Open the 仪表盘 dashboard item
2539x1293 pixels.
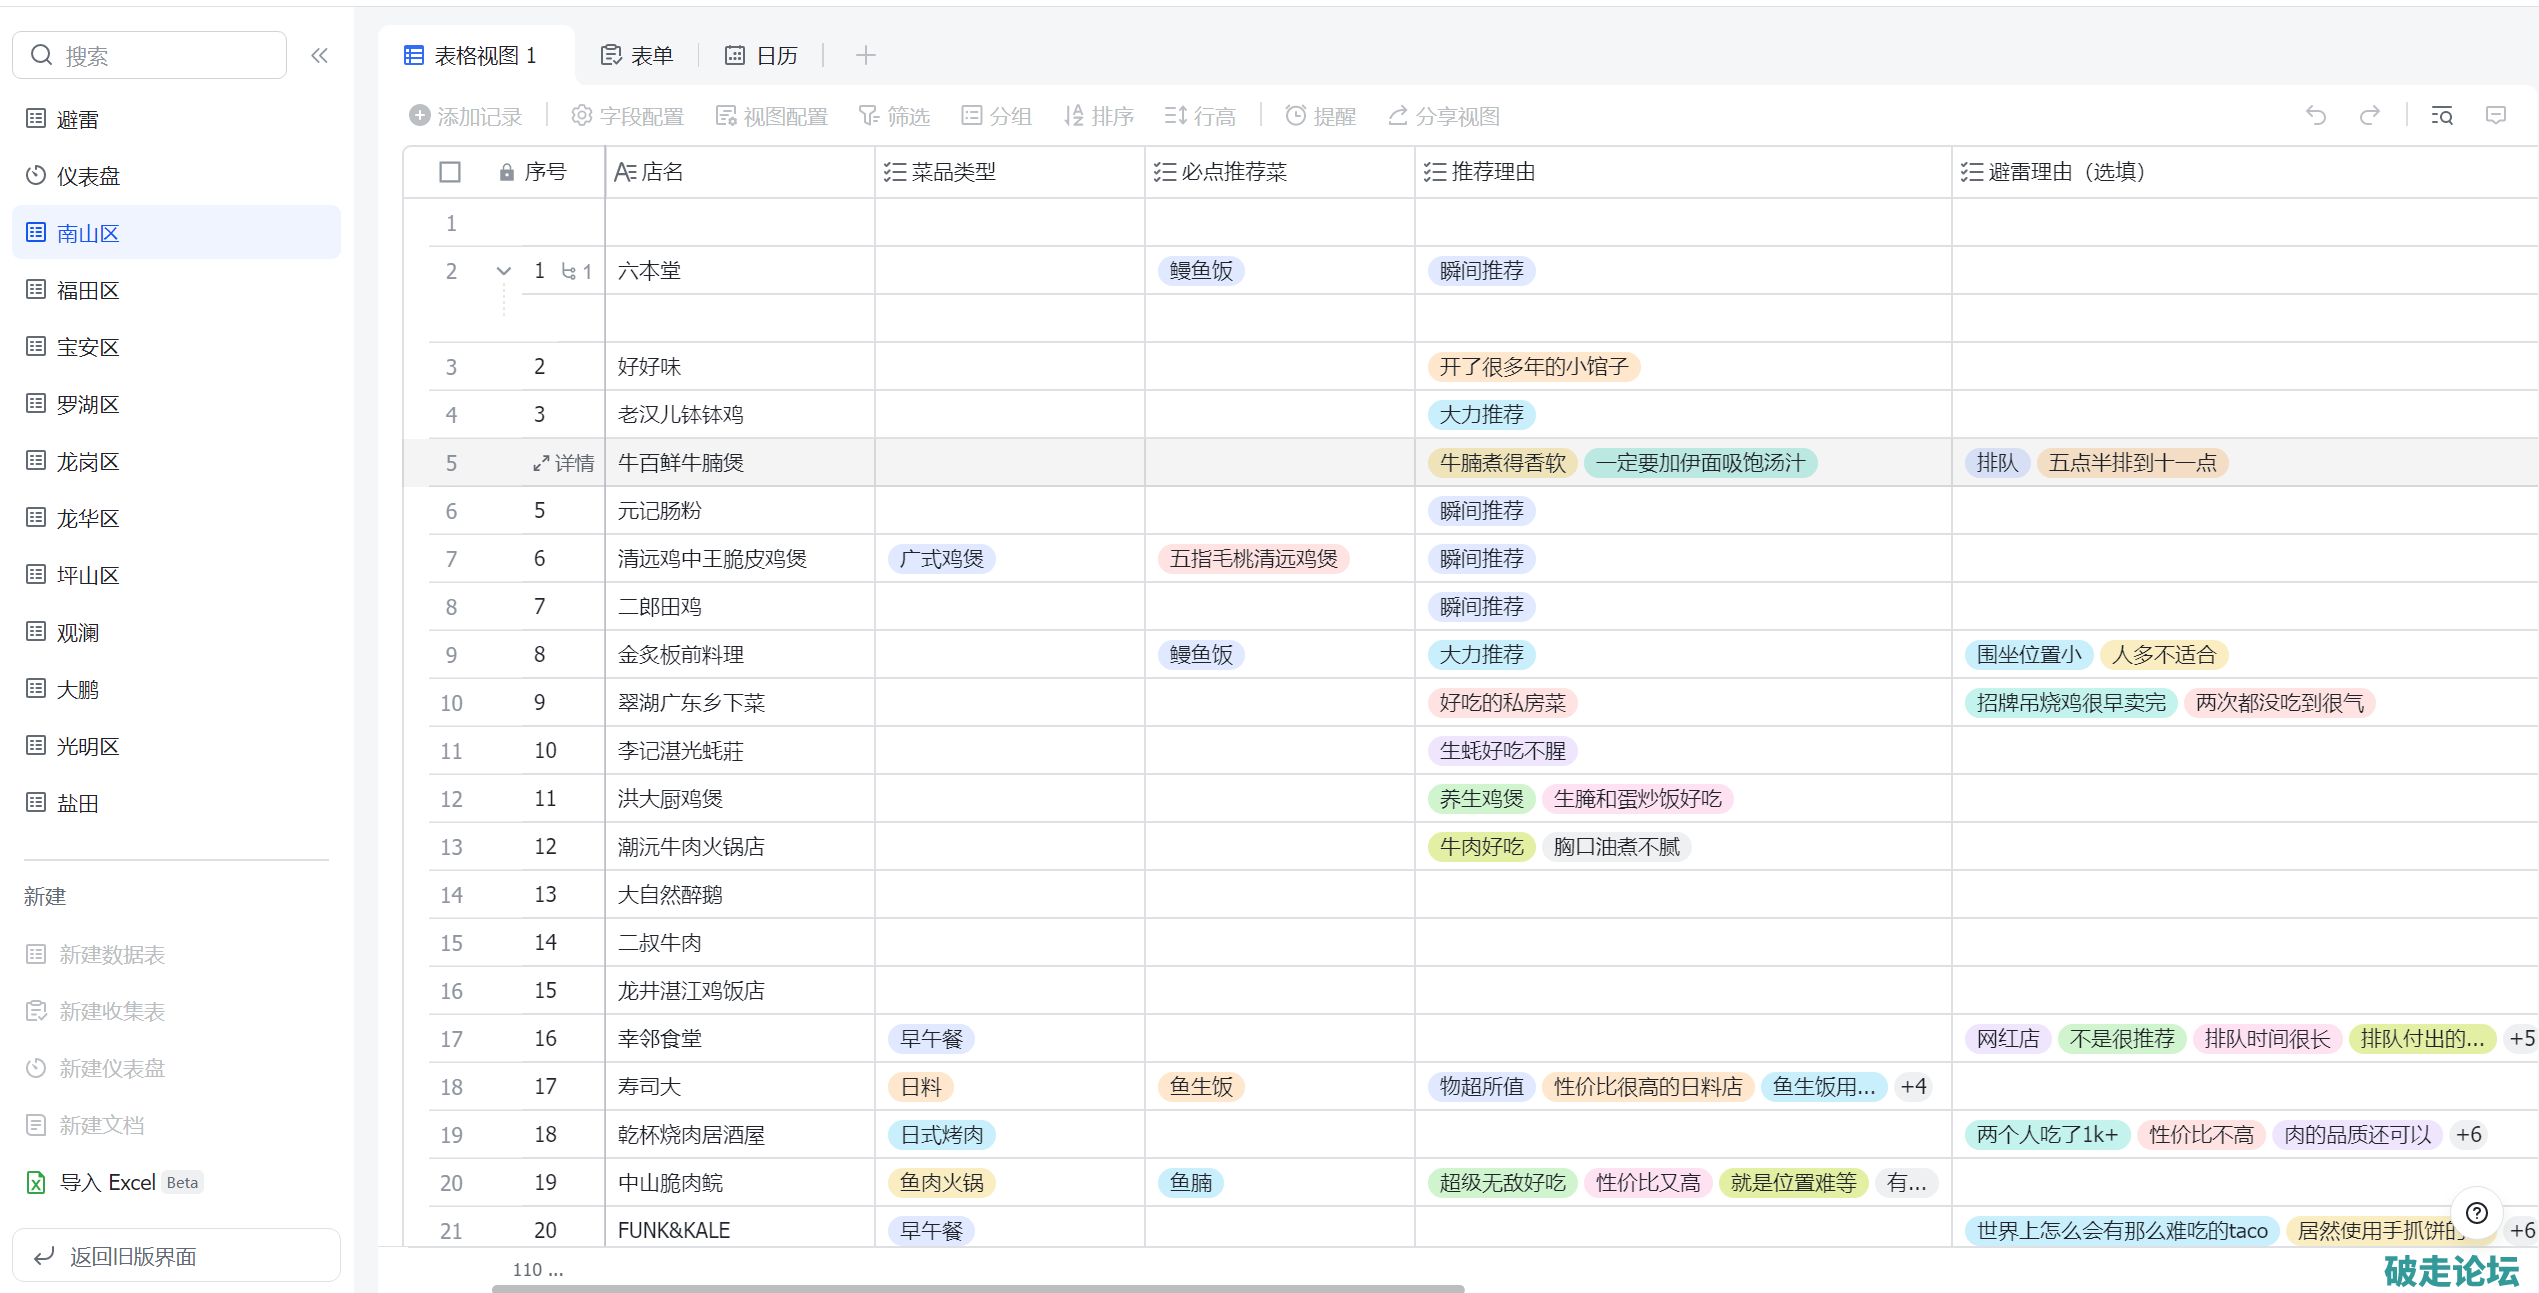[88, 176]
